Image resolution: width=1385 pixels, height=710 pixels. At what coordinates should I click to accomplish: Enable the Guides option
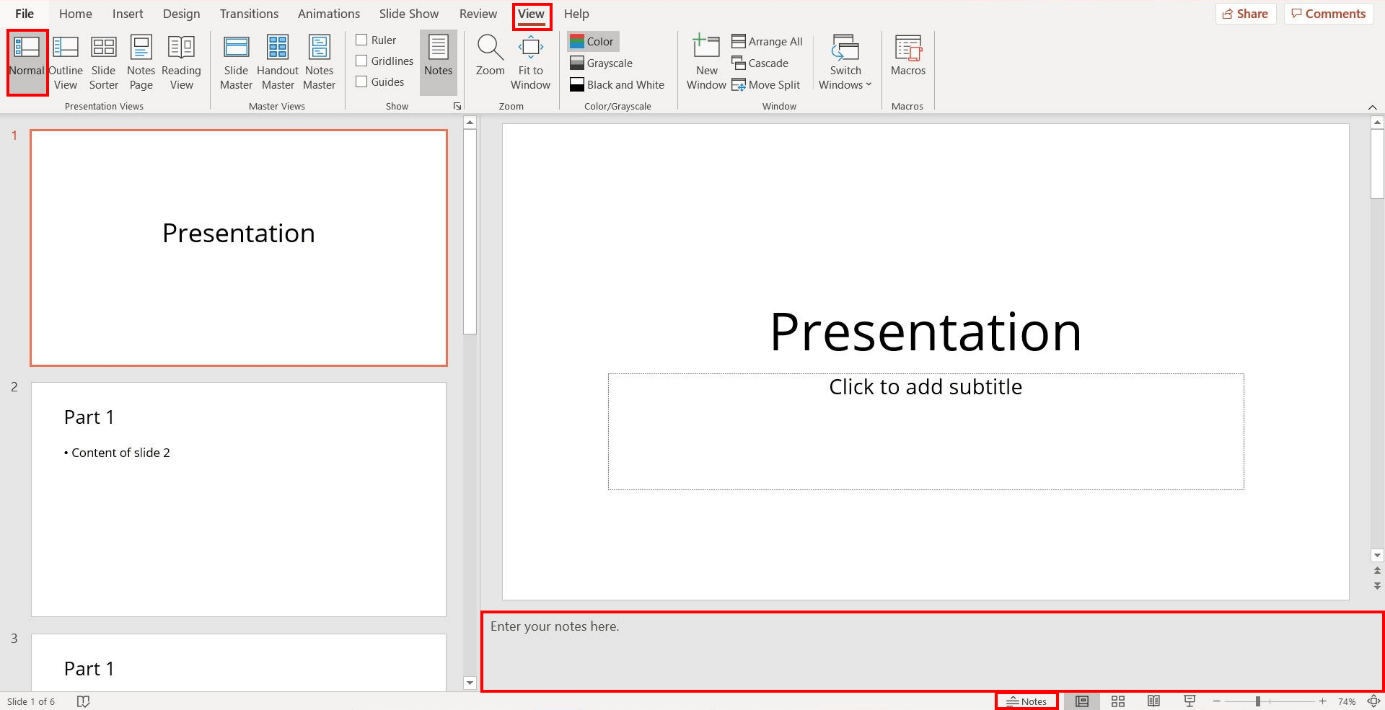tap(362, 81)
